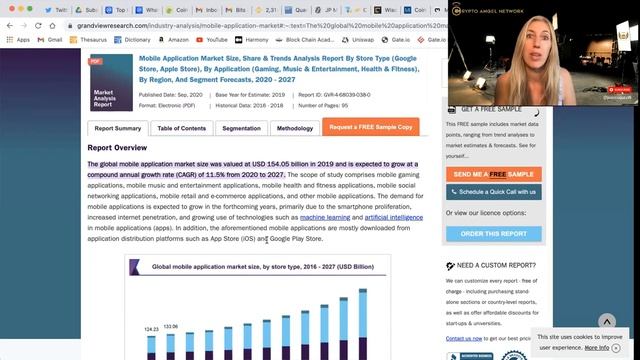Click the 133.06 value above the chart bar

(x=171, y=327)
